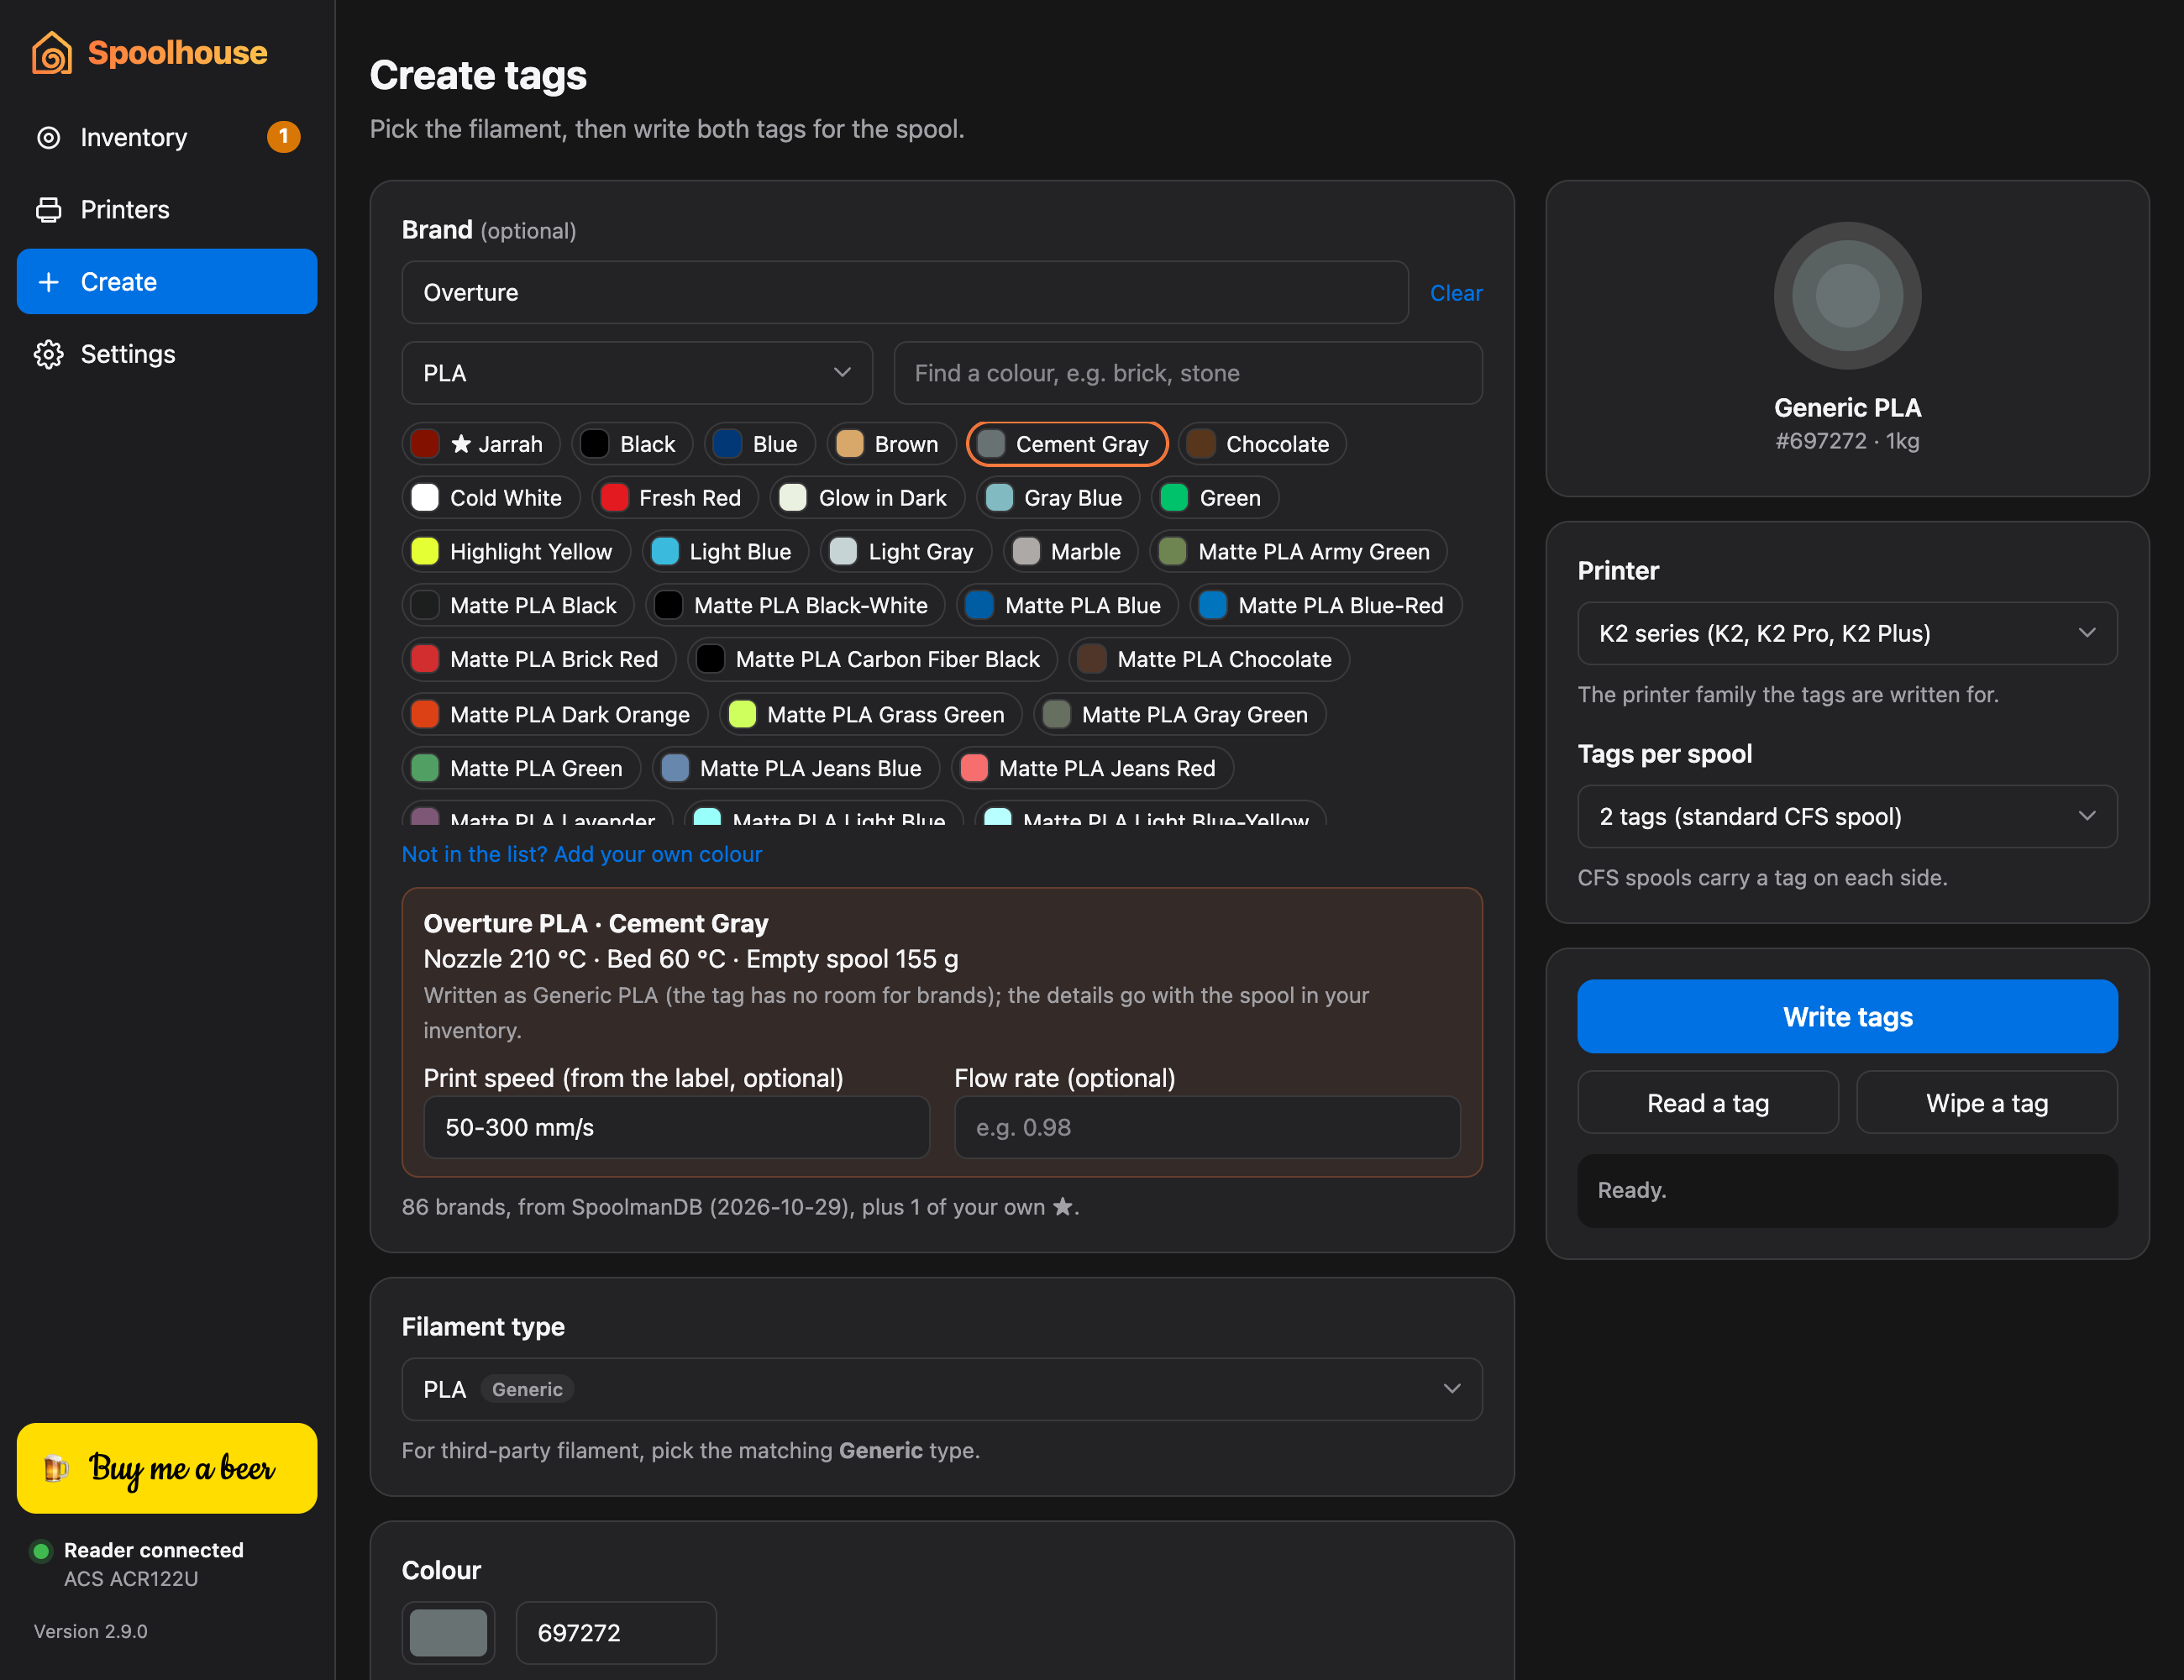This screenshot has width=2184, height=1680.
Task: Click the 697272 hex colour field
Action: 616,1633
